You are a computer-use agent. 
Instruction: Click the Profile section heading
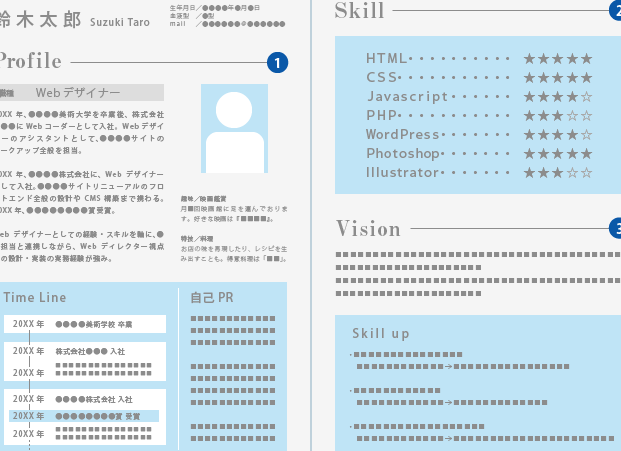click(x=30, y=62)
